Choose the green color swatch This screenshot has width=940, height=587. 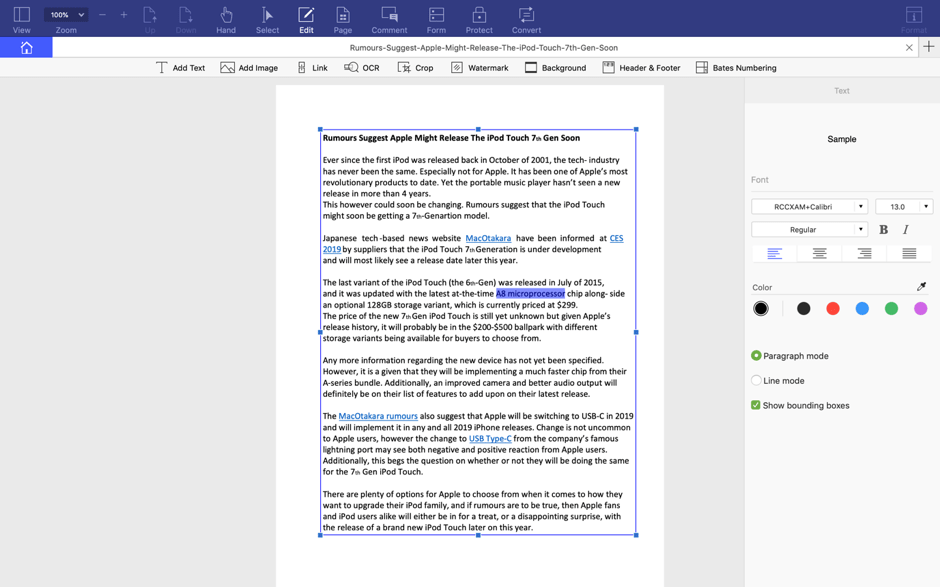coord(891,308)
